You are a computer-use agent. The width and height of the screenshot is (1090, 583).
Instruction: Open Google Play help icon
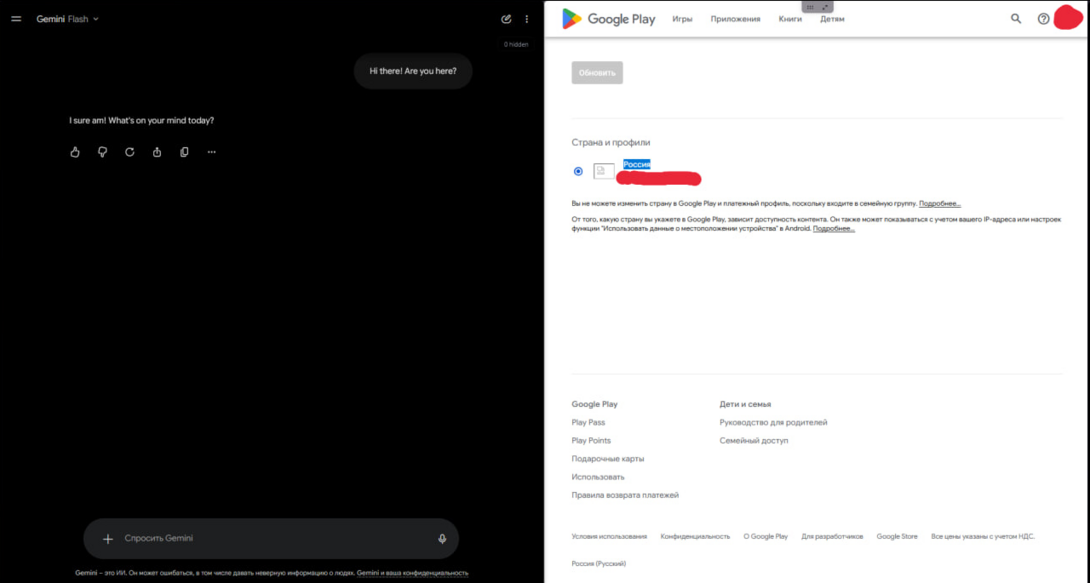pyautogui.click(x=1043, y=19)
